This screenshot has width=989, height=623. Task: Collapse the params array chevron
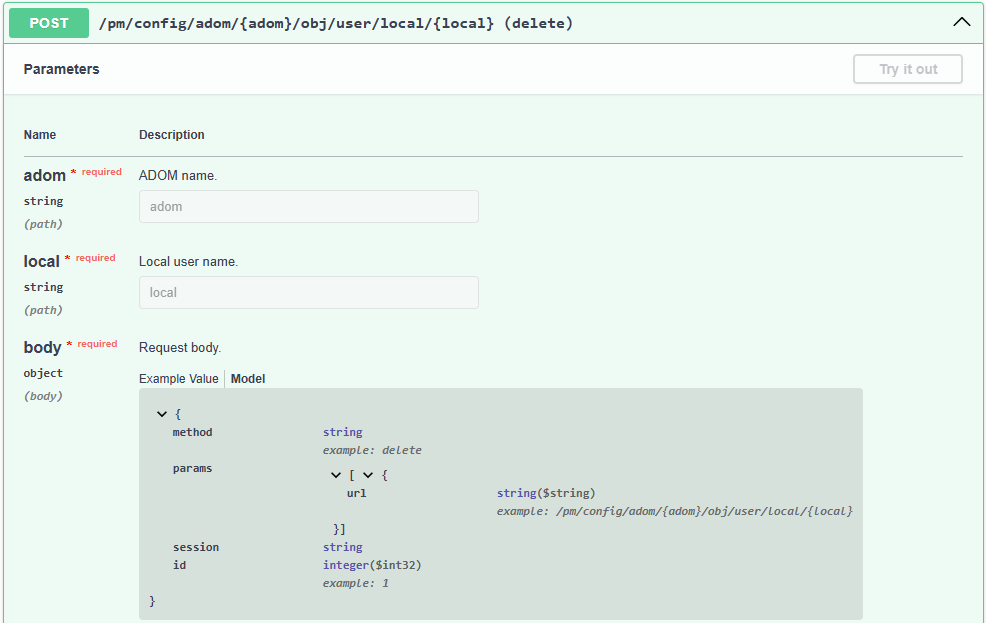[x=336, y=476]
